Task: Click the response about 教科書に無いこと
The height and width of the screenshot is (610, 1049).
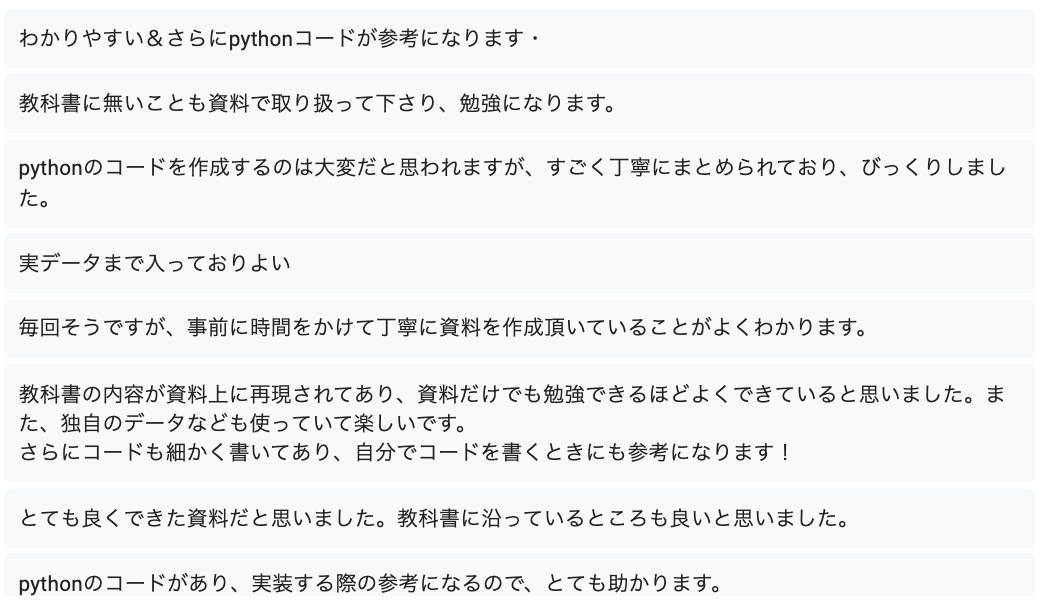Action: pos(519,103)
